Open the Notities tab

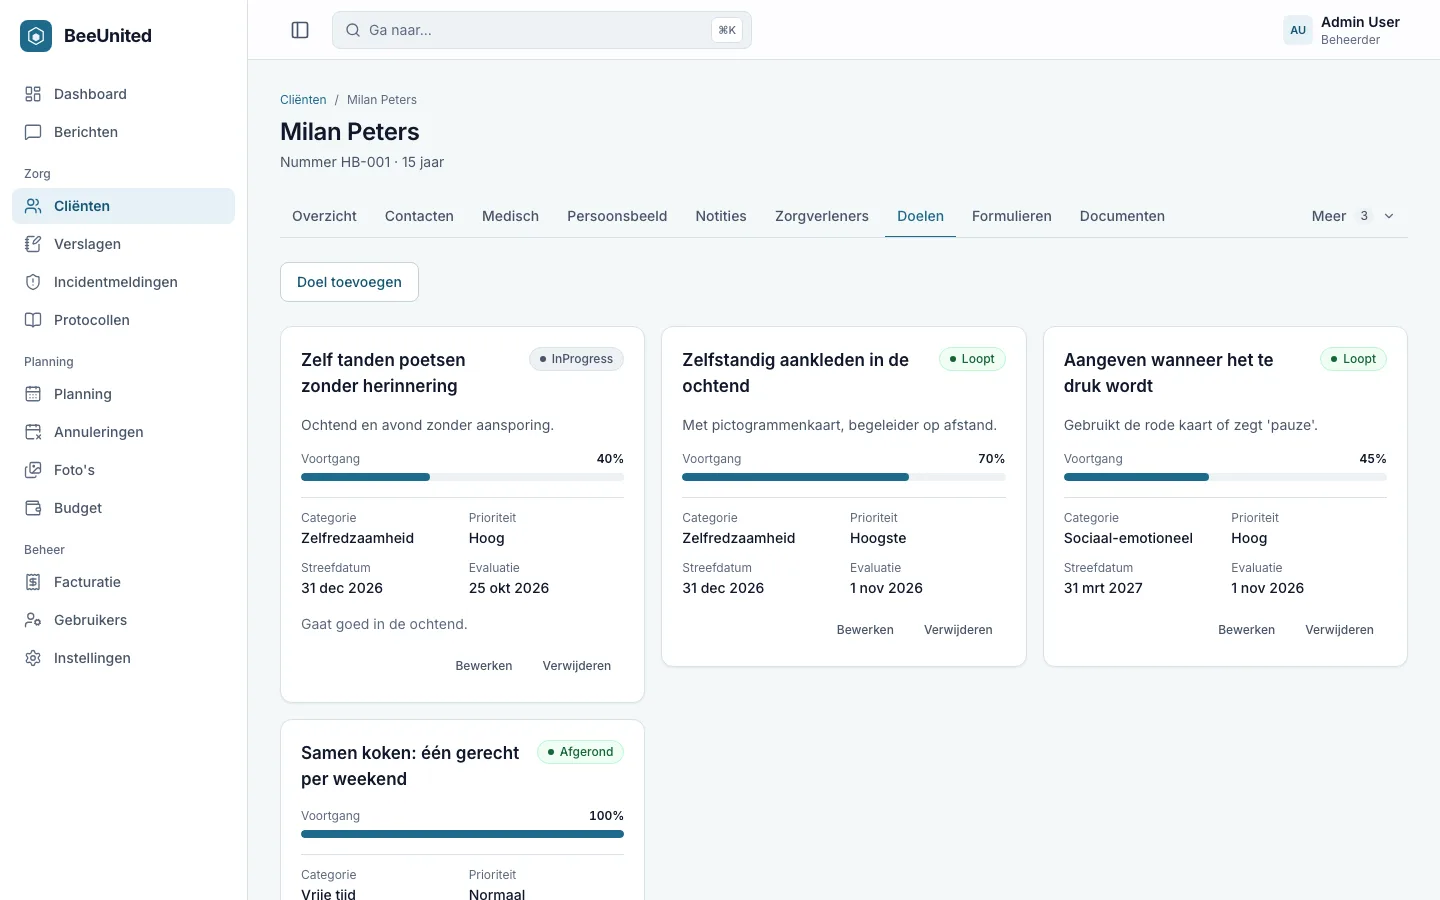(721, 216)
